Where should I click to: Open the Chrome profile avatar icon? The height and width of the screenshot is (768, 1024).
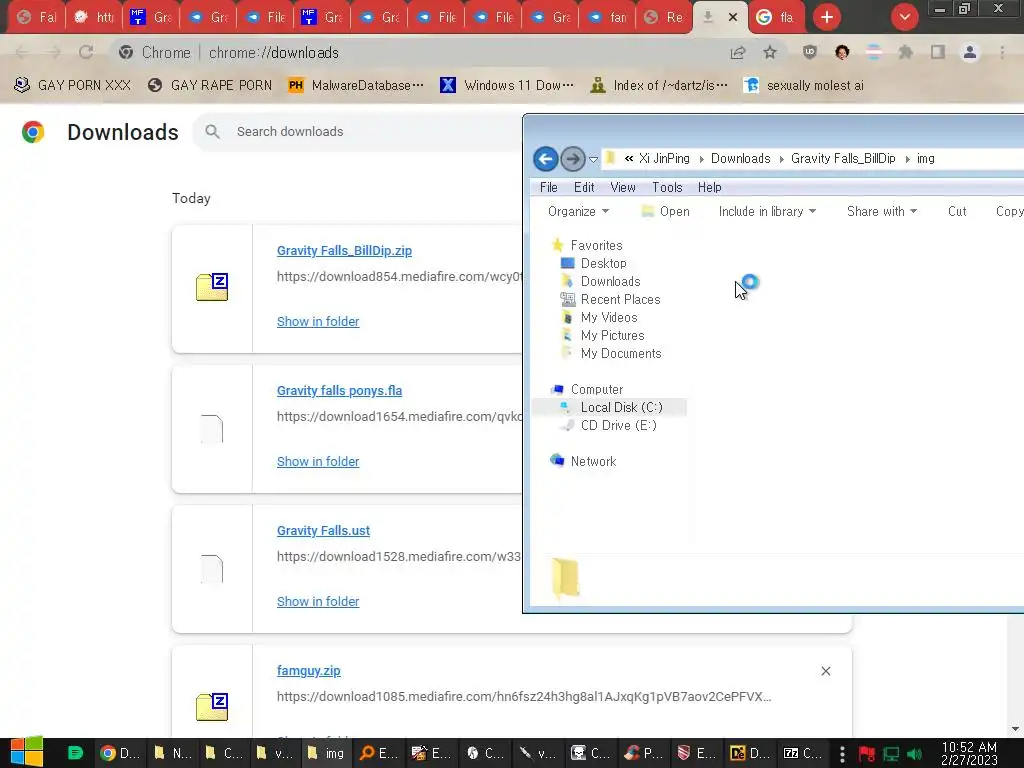(970, 52)
